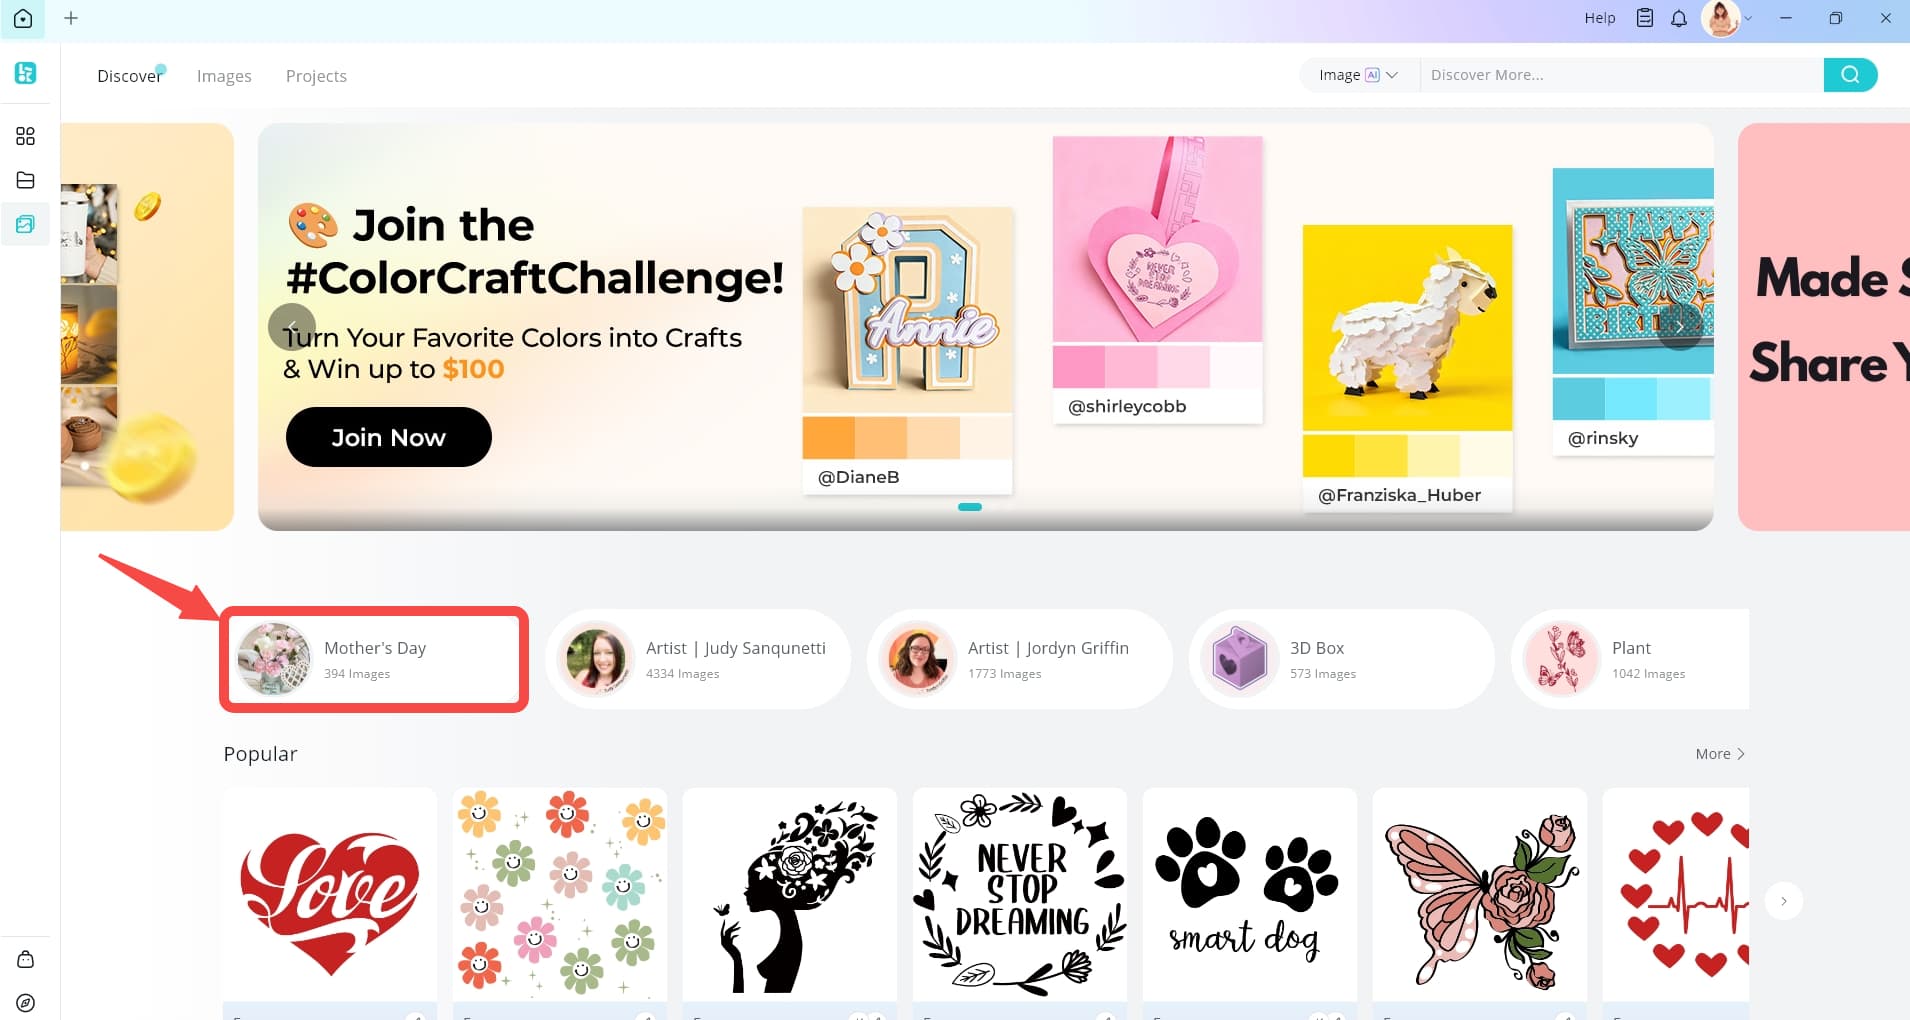Select the banner carousel indicator dot

[970, 507]
